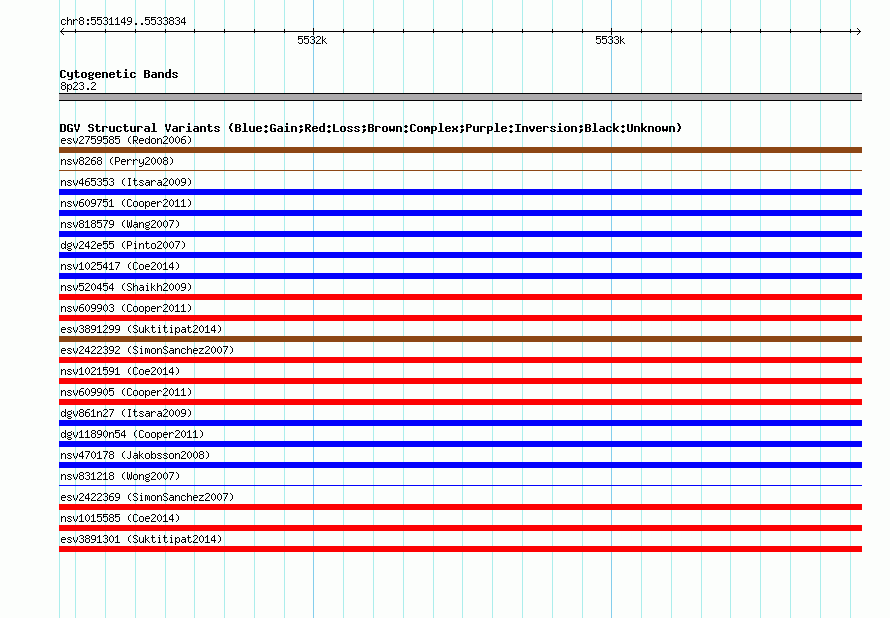Viewport: 890px width, 618px height.
Task: Click the blue gain bar of dgv242e55
Action: pos(460,255)
